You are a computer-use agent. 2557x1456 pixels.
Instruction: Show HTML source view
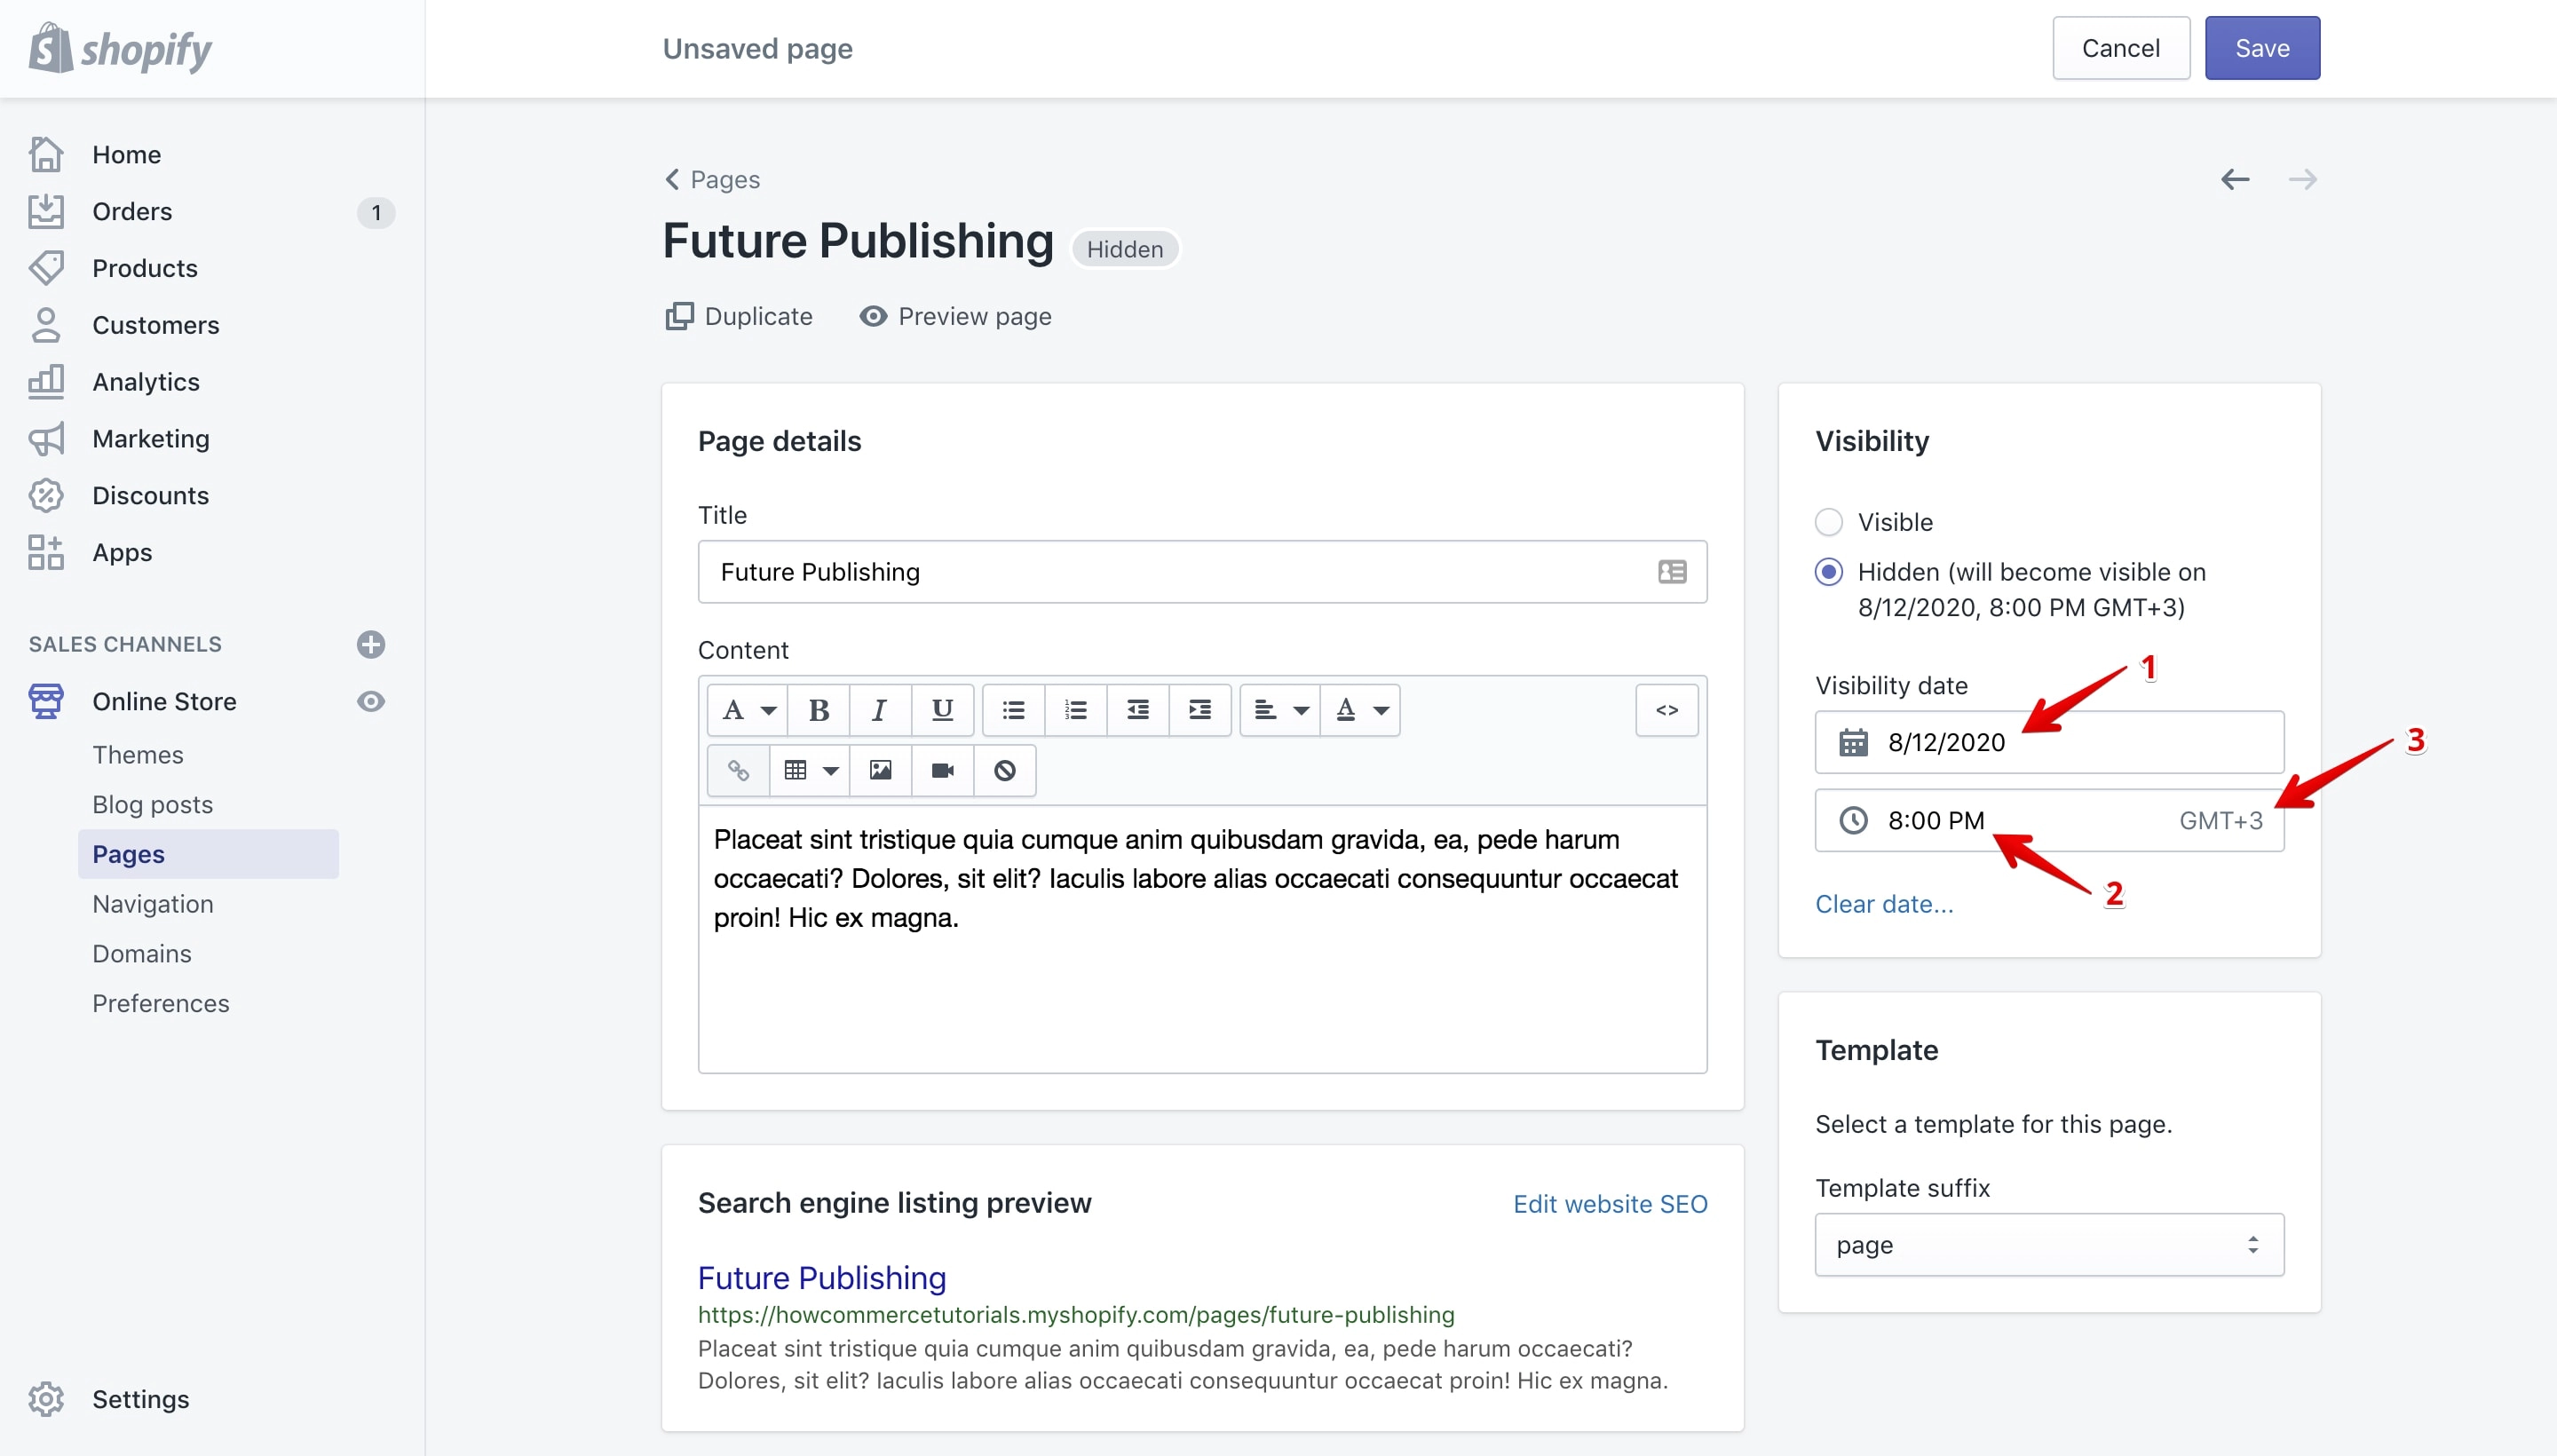(1667, 710)
